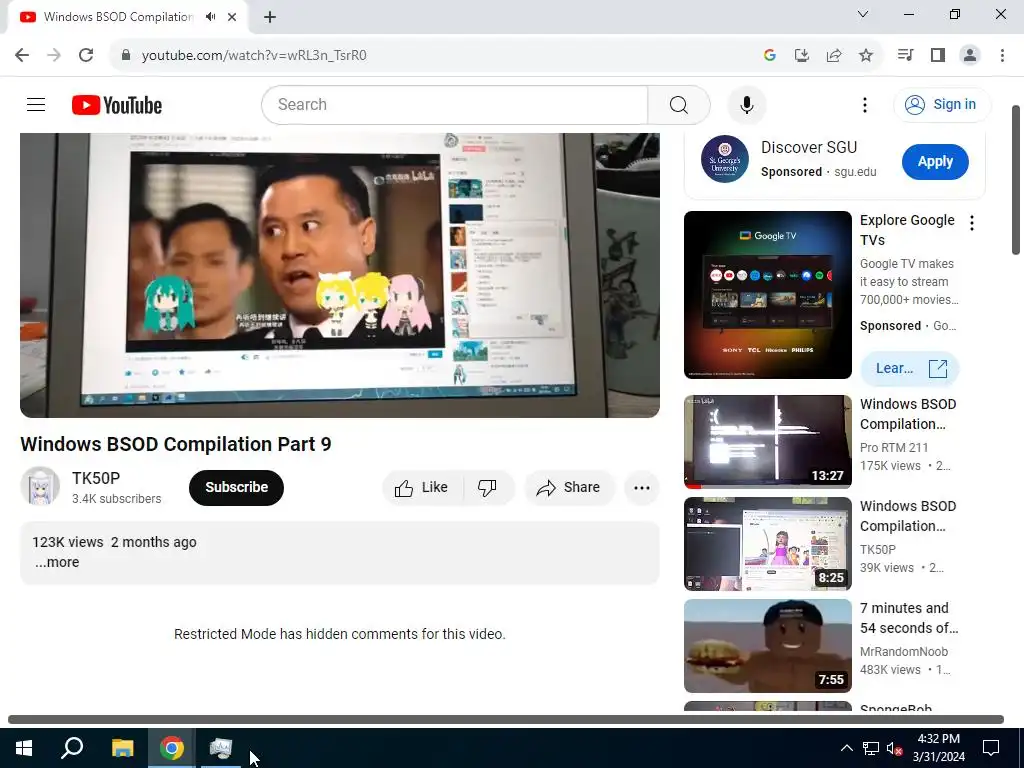This screenshot has height=768, width=1024.
Task: Reload the current page
Action: click(86, 55)
